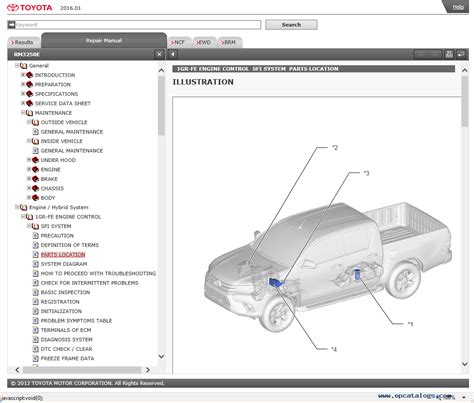Collapse the General tree node
Image resolution: width=474 pixels, height=403 pixels.
tap(17, 66)
